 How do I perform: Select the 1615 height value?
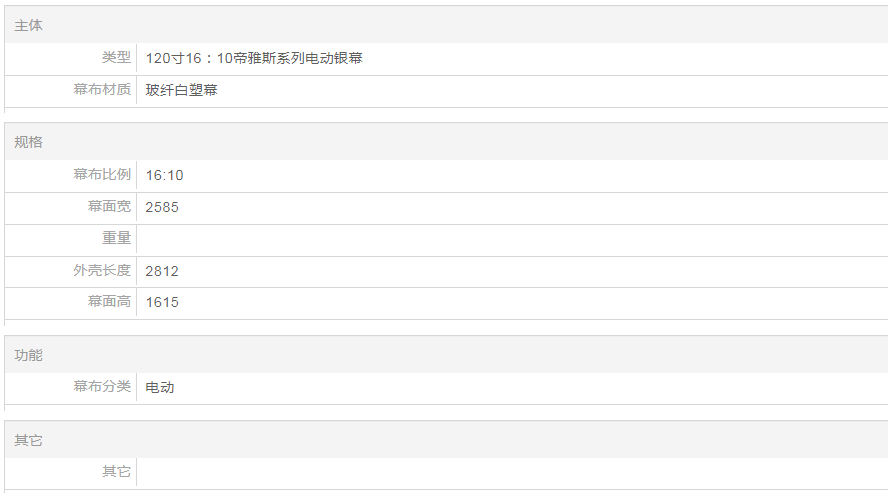click(x=162, y=302)
